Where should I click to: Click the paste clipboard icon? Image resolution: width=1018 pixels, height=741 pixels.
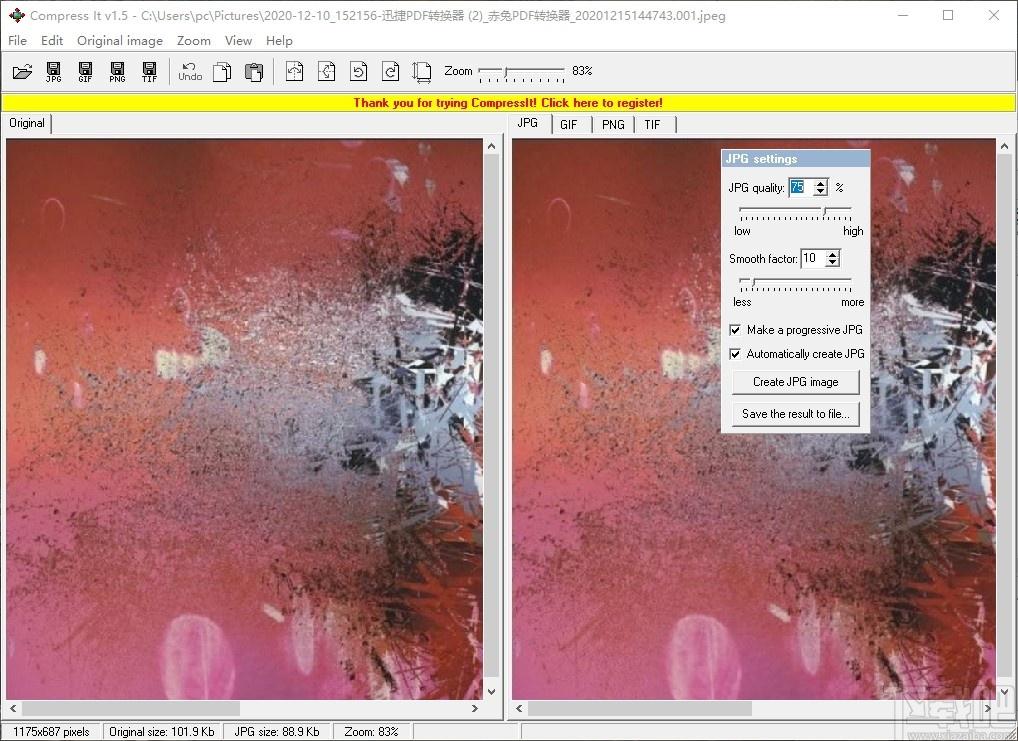[254, 71]
